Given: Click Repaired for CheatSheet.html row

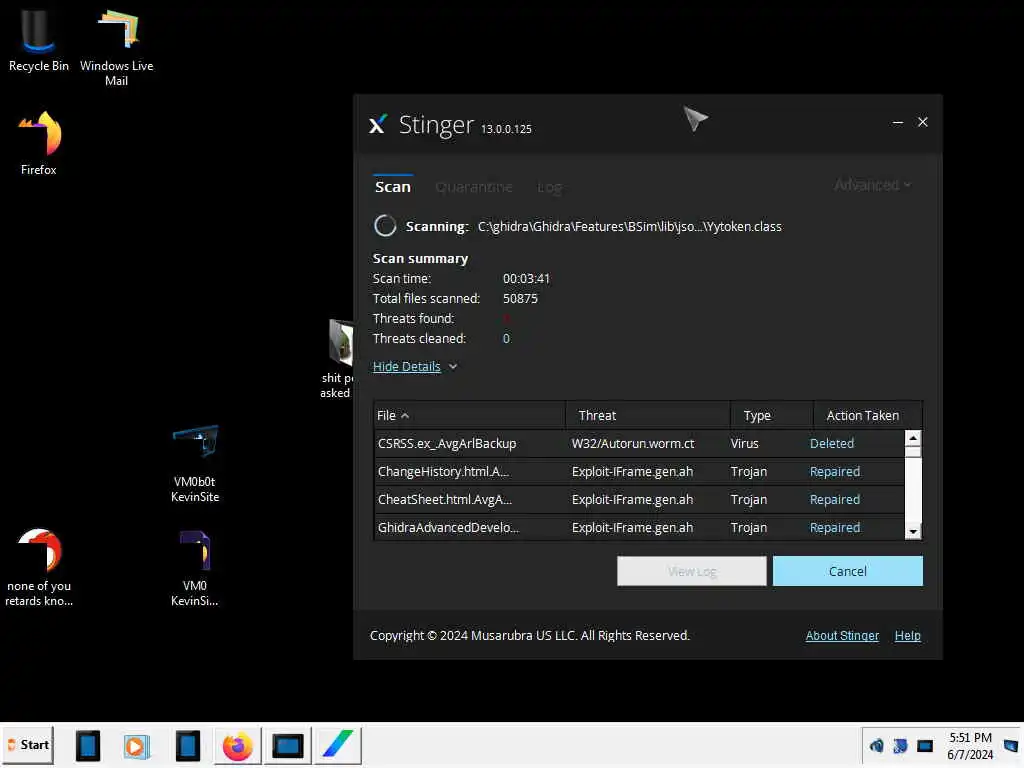Looking at the screenshot, I should click(835, 500).
